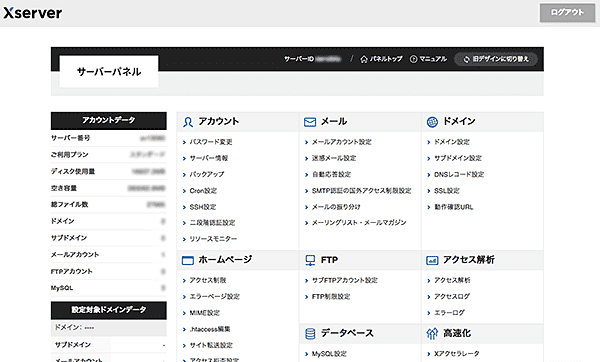Select the FTPアカウント row
The image size is (600, 362).
pos(109,271)
